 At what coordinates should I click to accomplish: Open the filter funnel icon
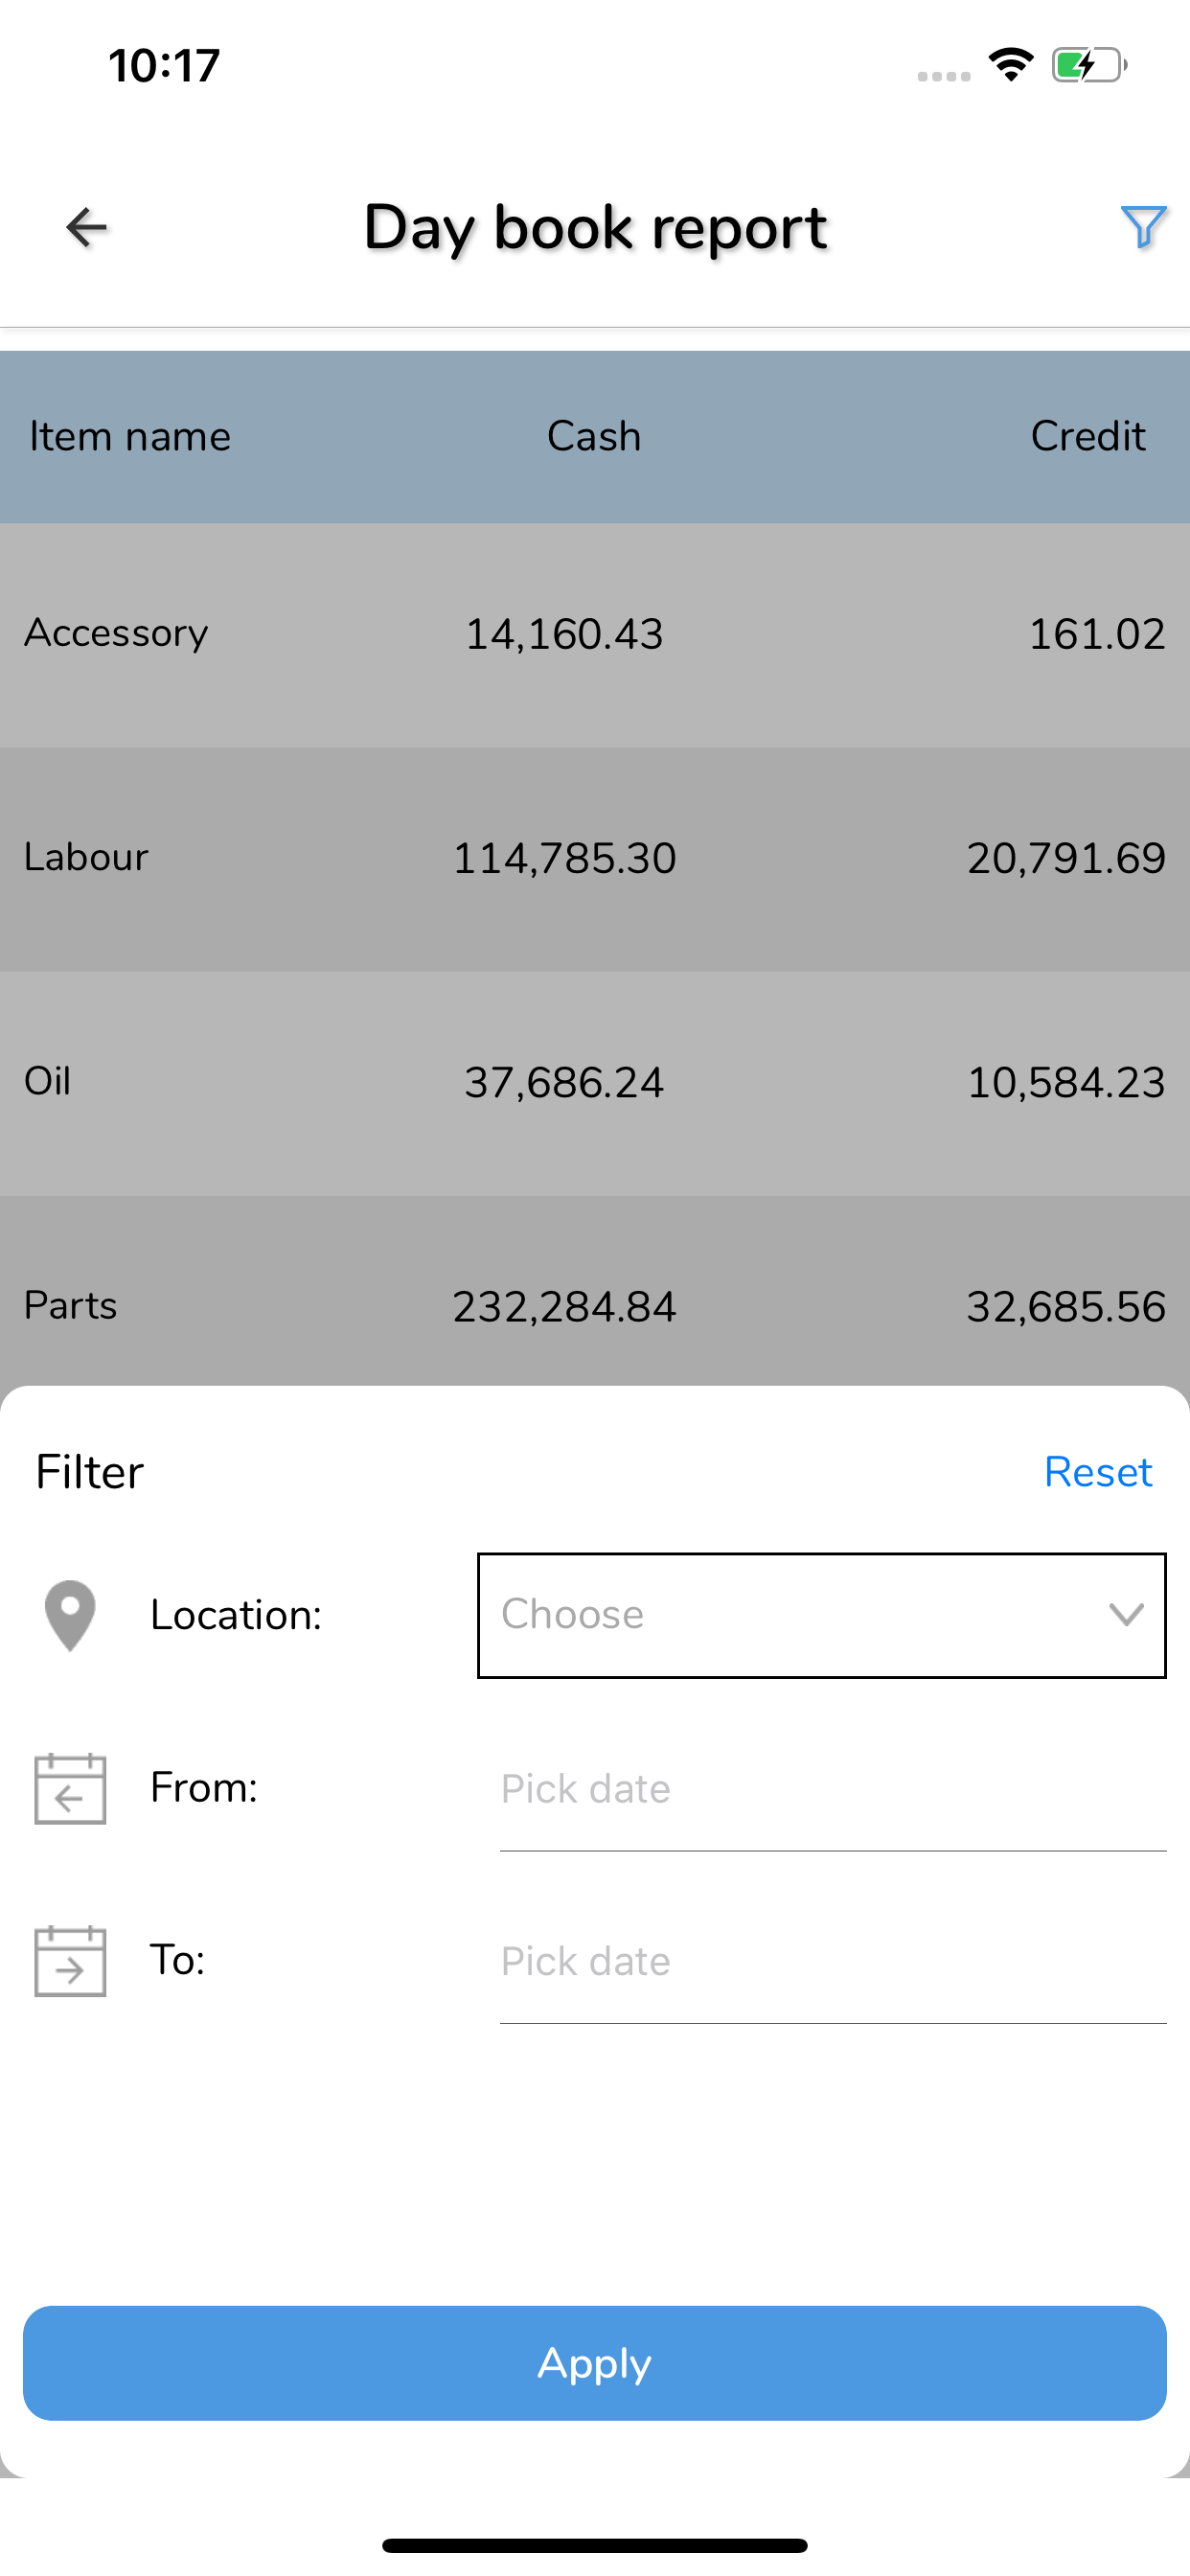[x=1143, y=227]
